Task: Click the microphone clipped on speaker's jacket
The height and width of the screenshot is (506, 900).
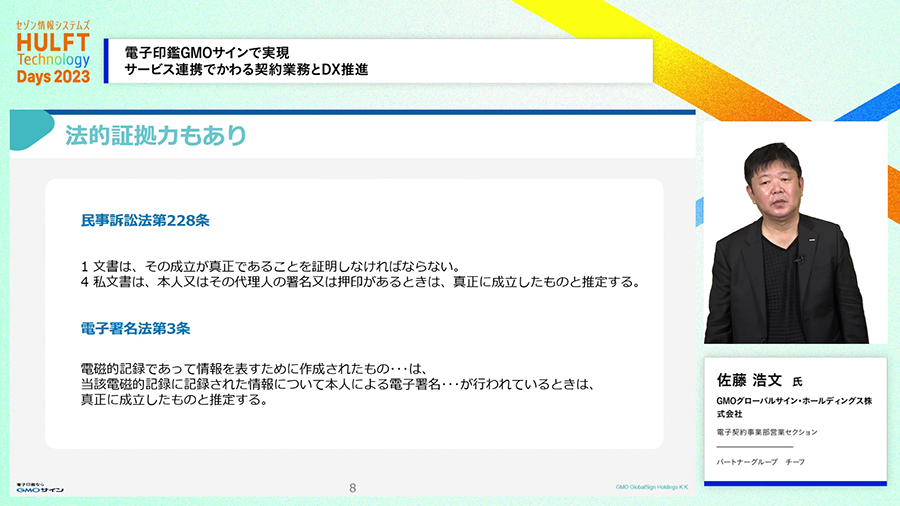Action: (797, 261)
